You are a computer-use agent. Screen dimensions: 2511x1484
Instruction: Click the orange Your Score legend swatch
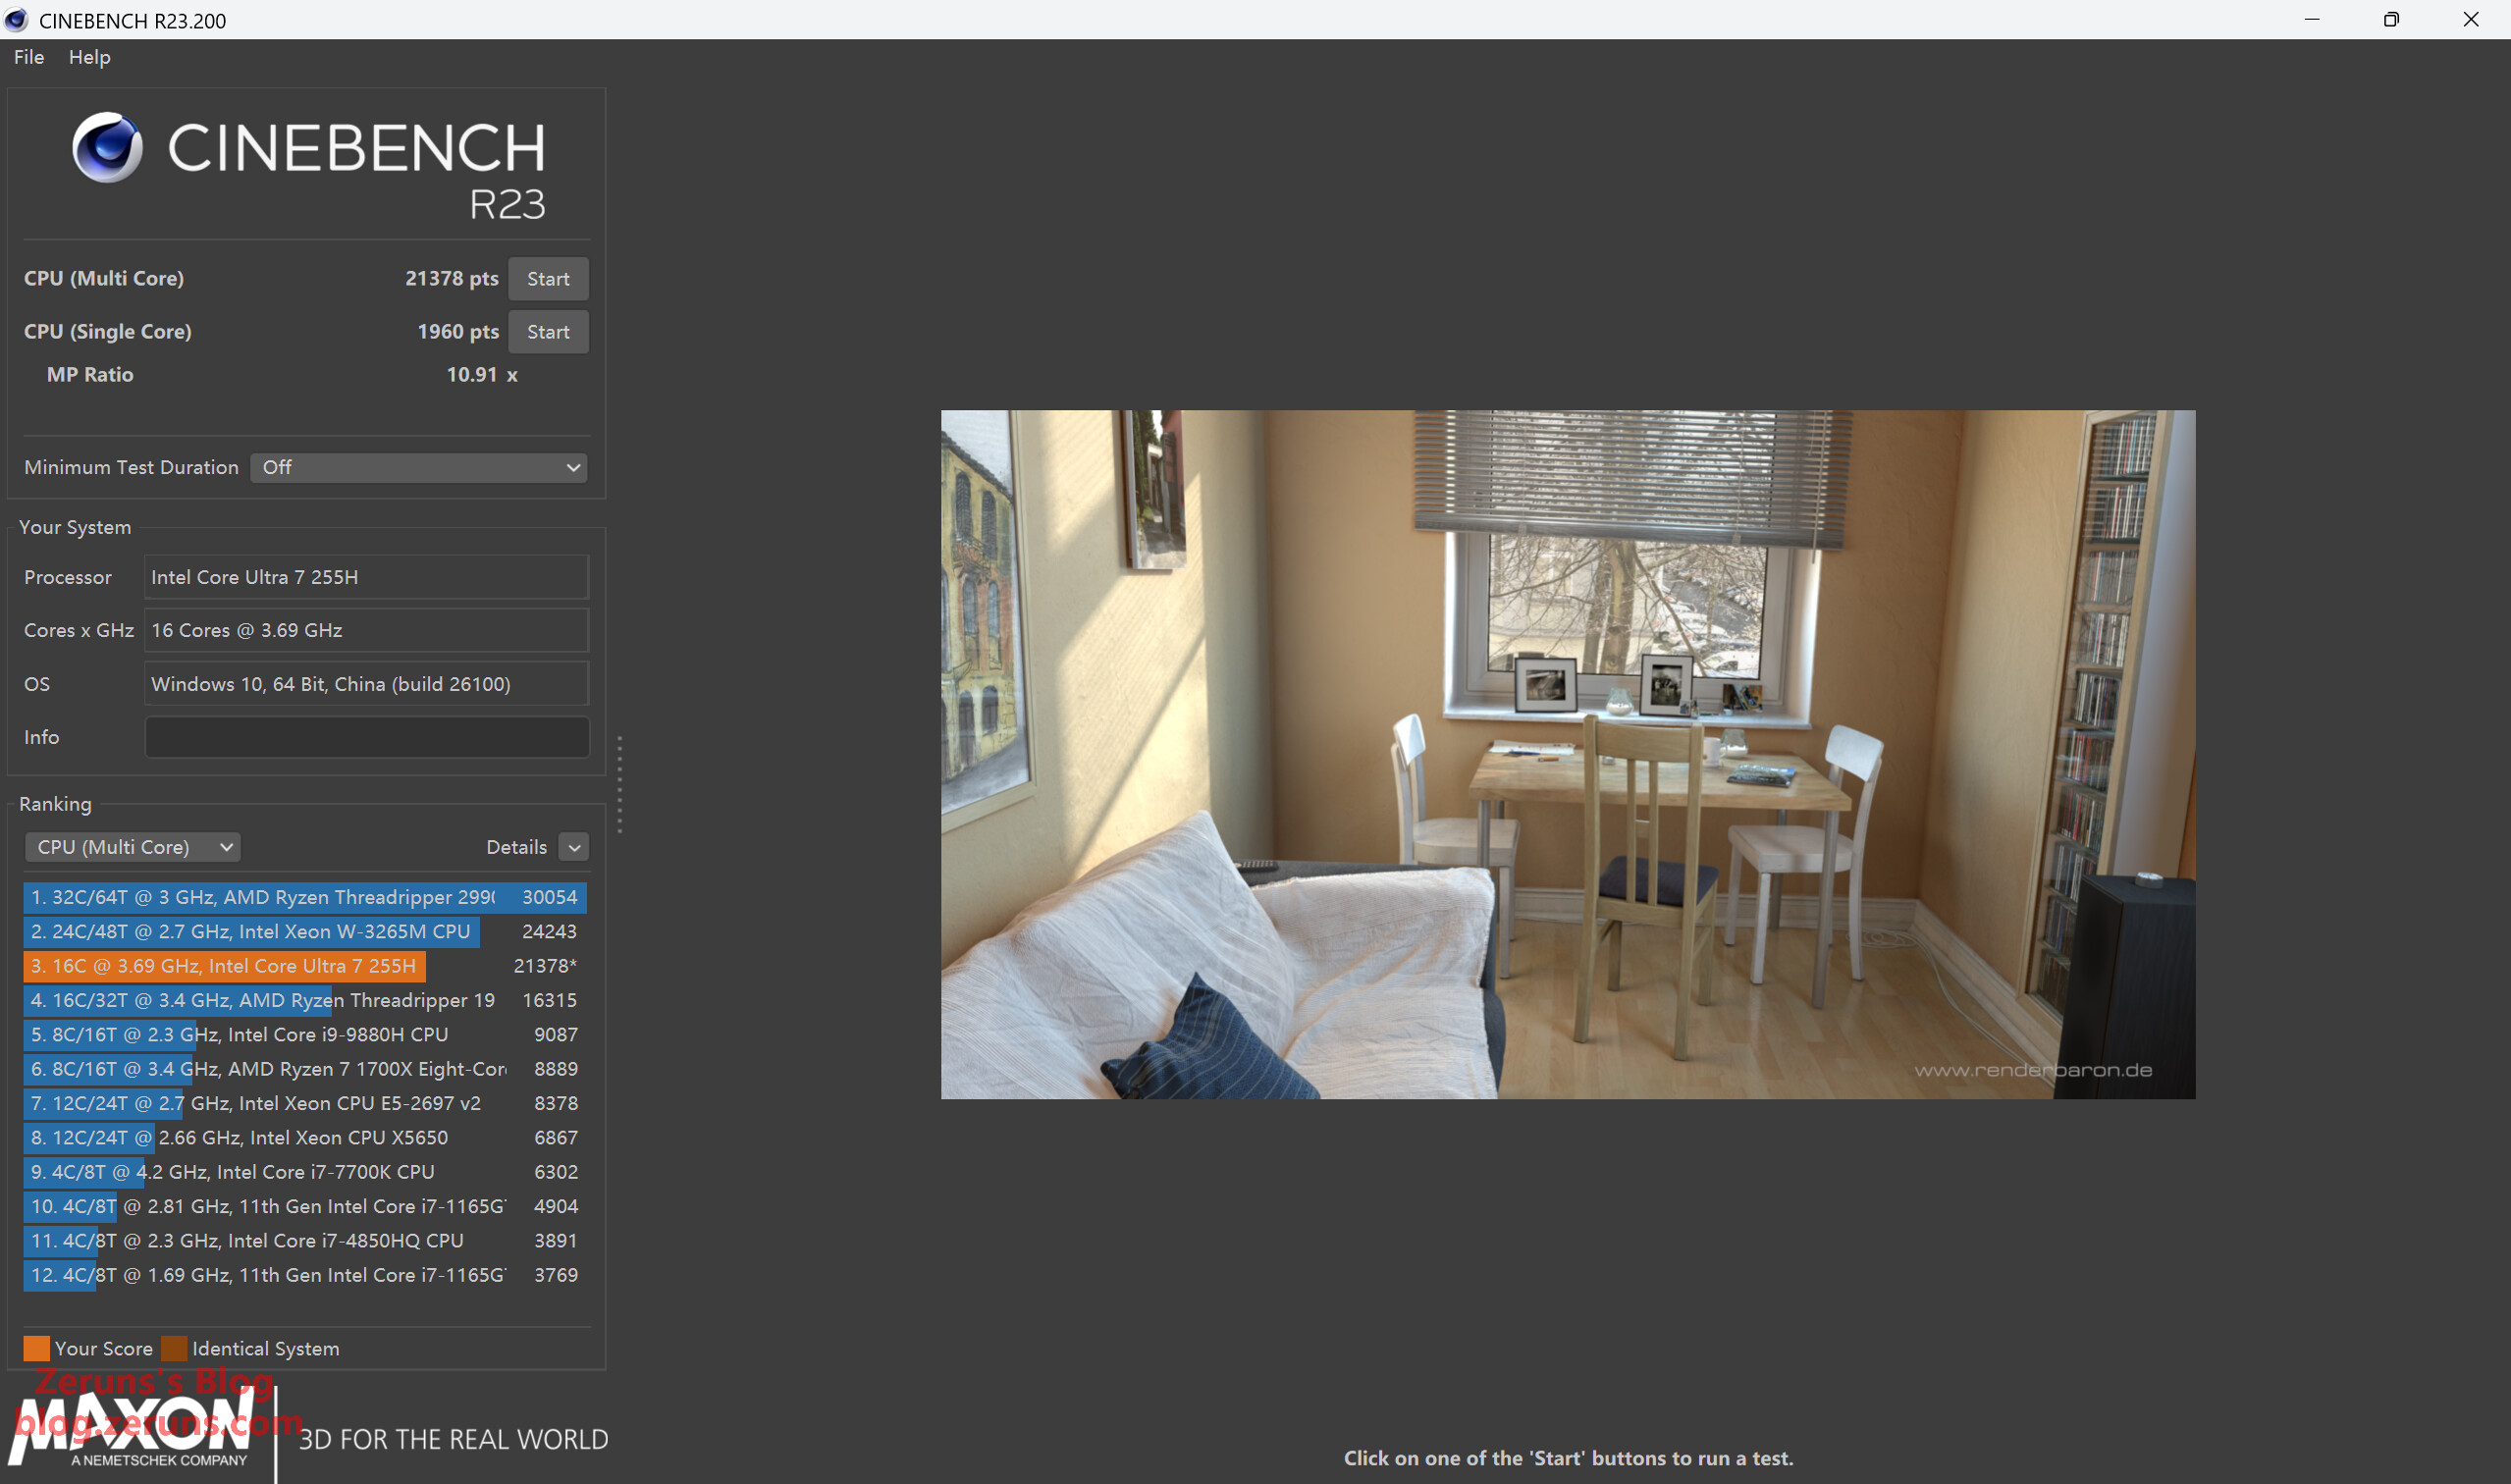[x=36, y=1348]
